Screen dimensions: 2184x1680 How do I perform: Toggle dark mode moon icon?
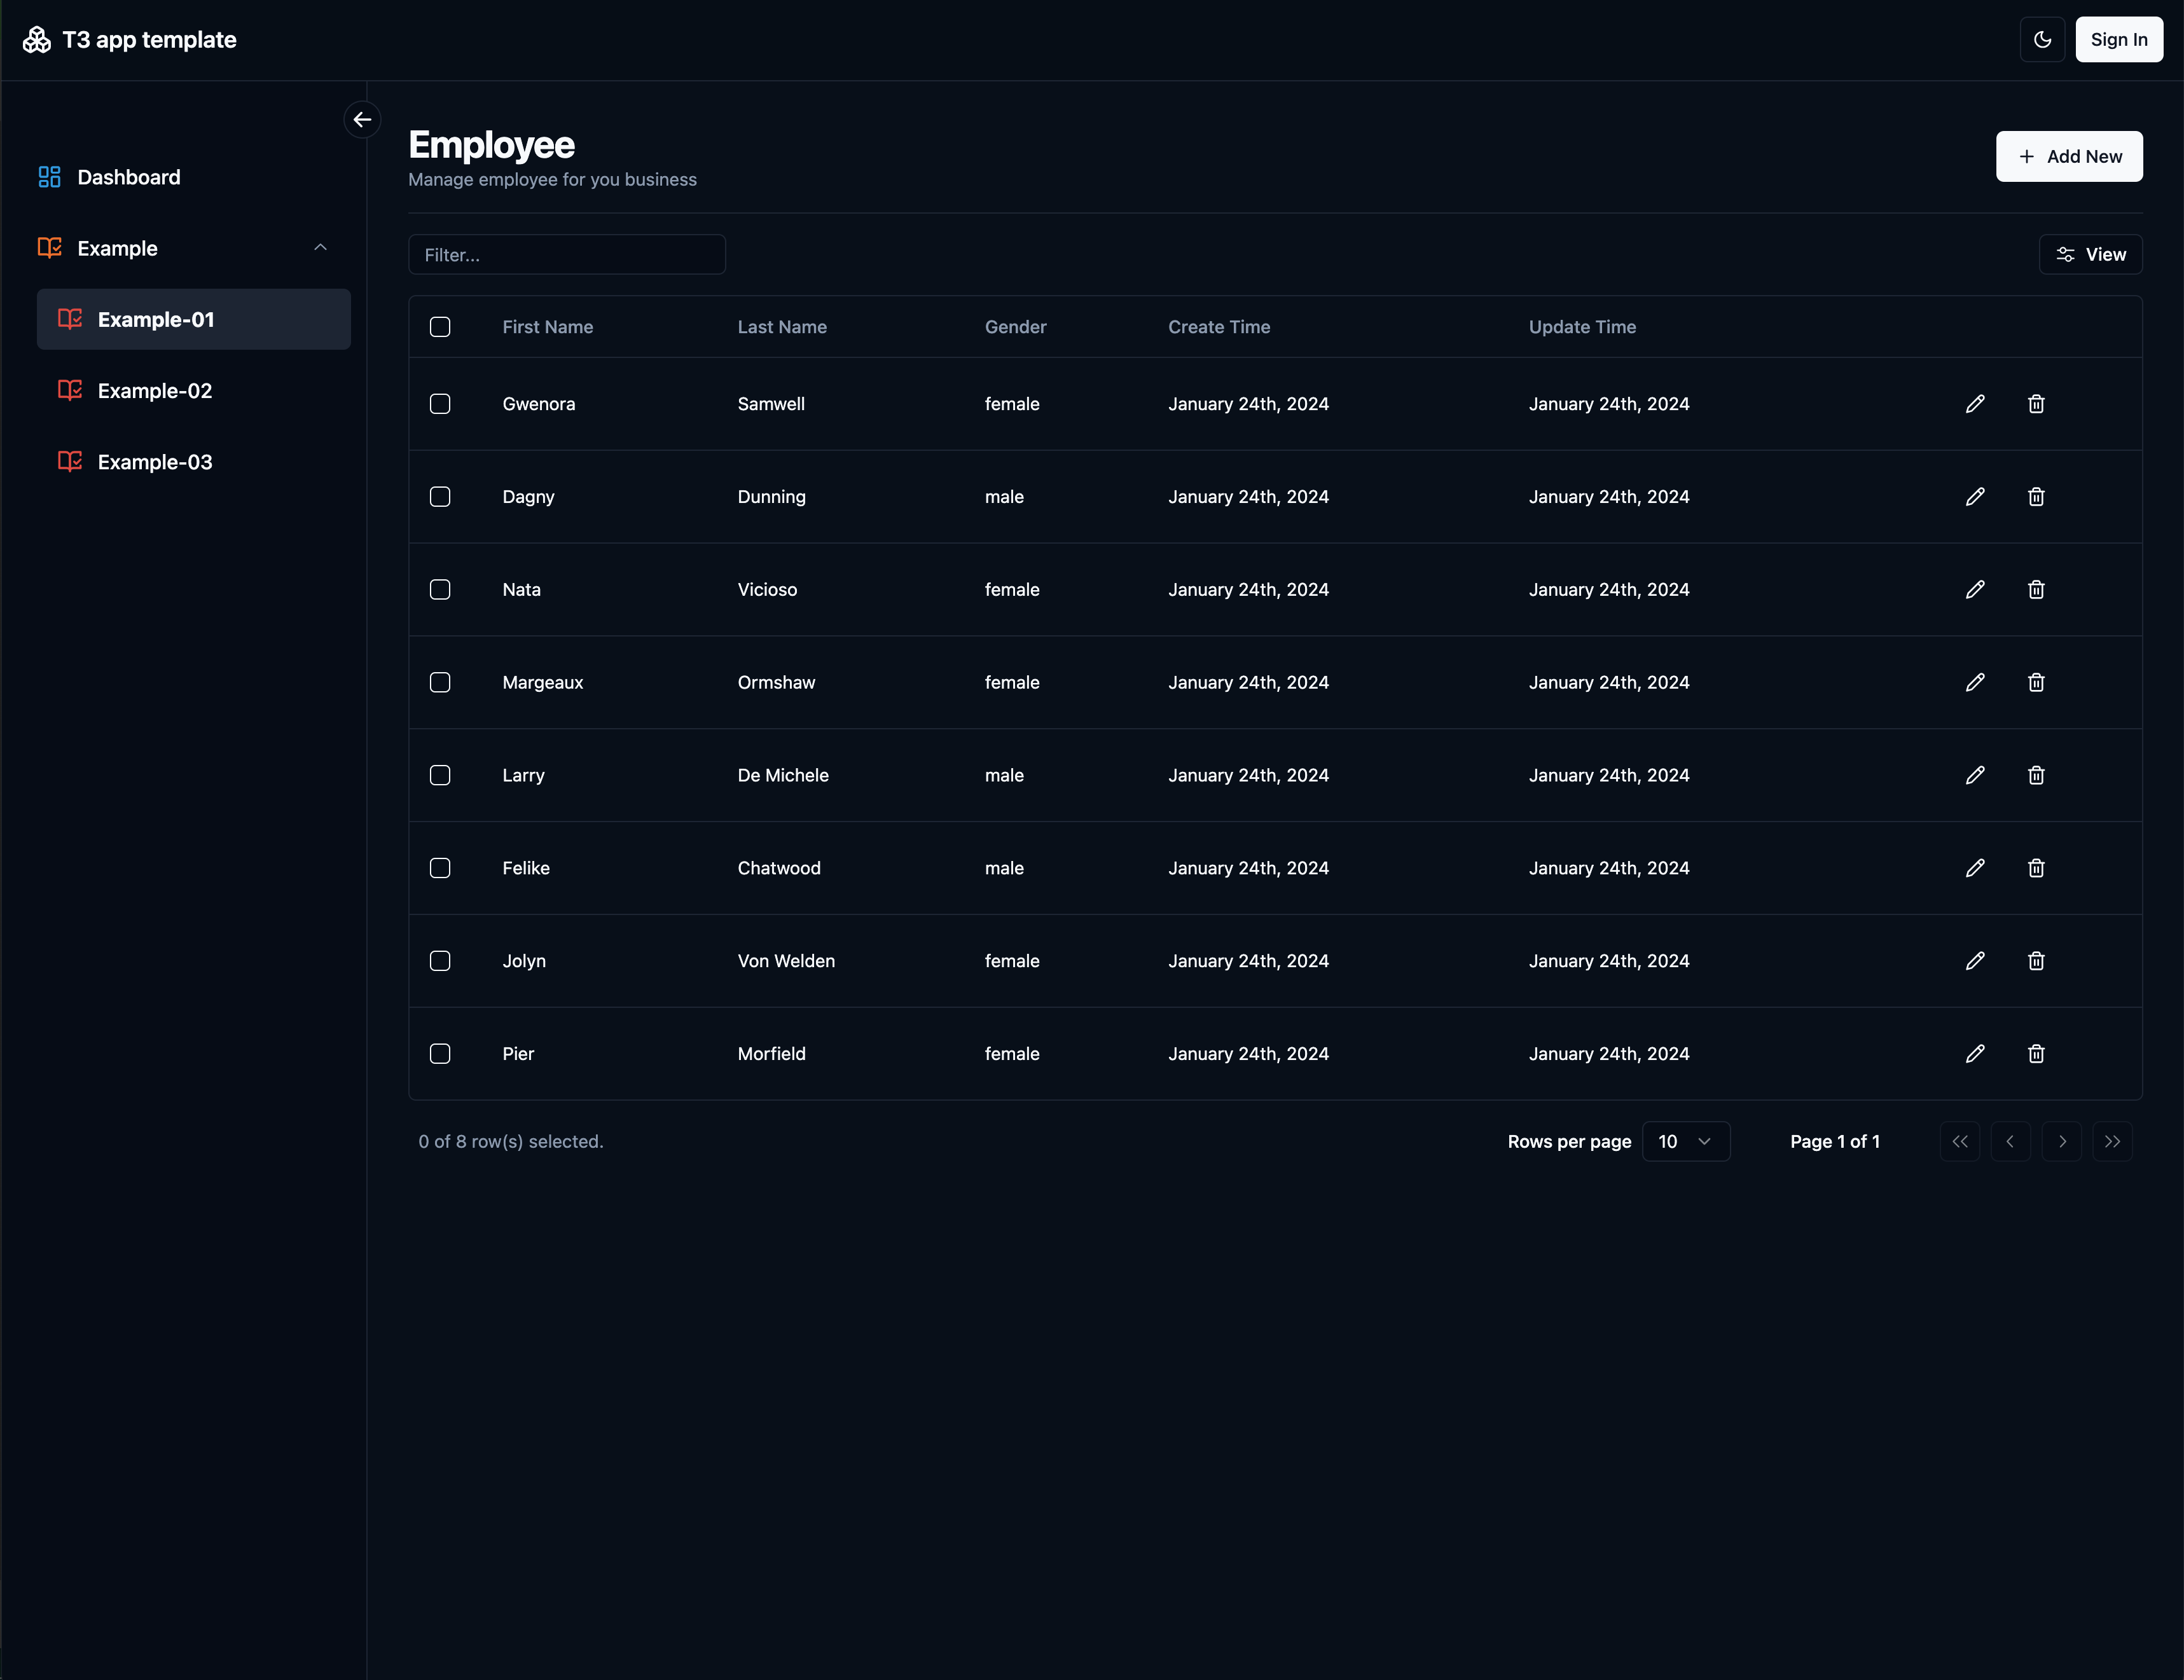[x=2042, y=40]
